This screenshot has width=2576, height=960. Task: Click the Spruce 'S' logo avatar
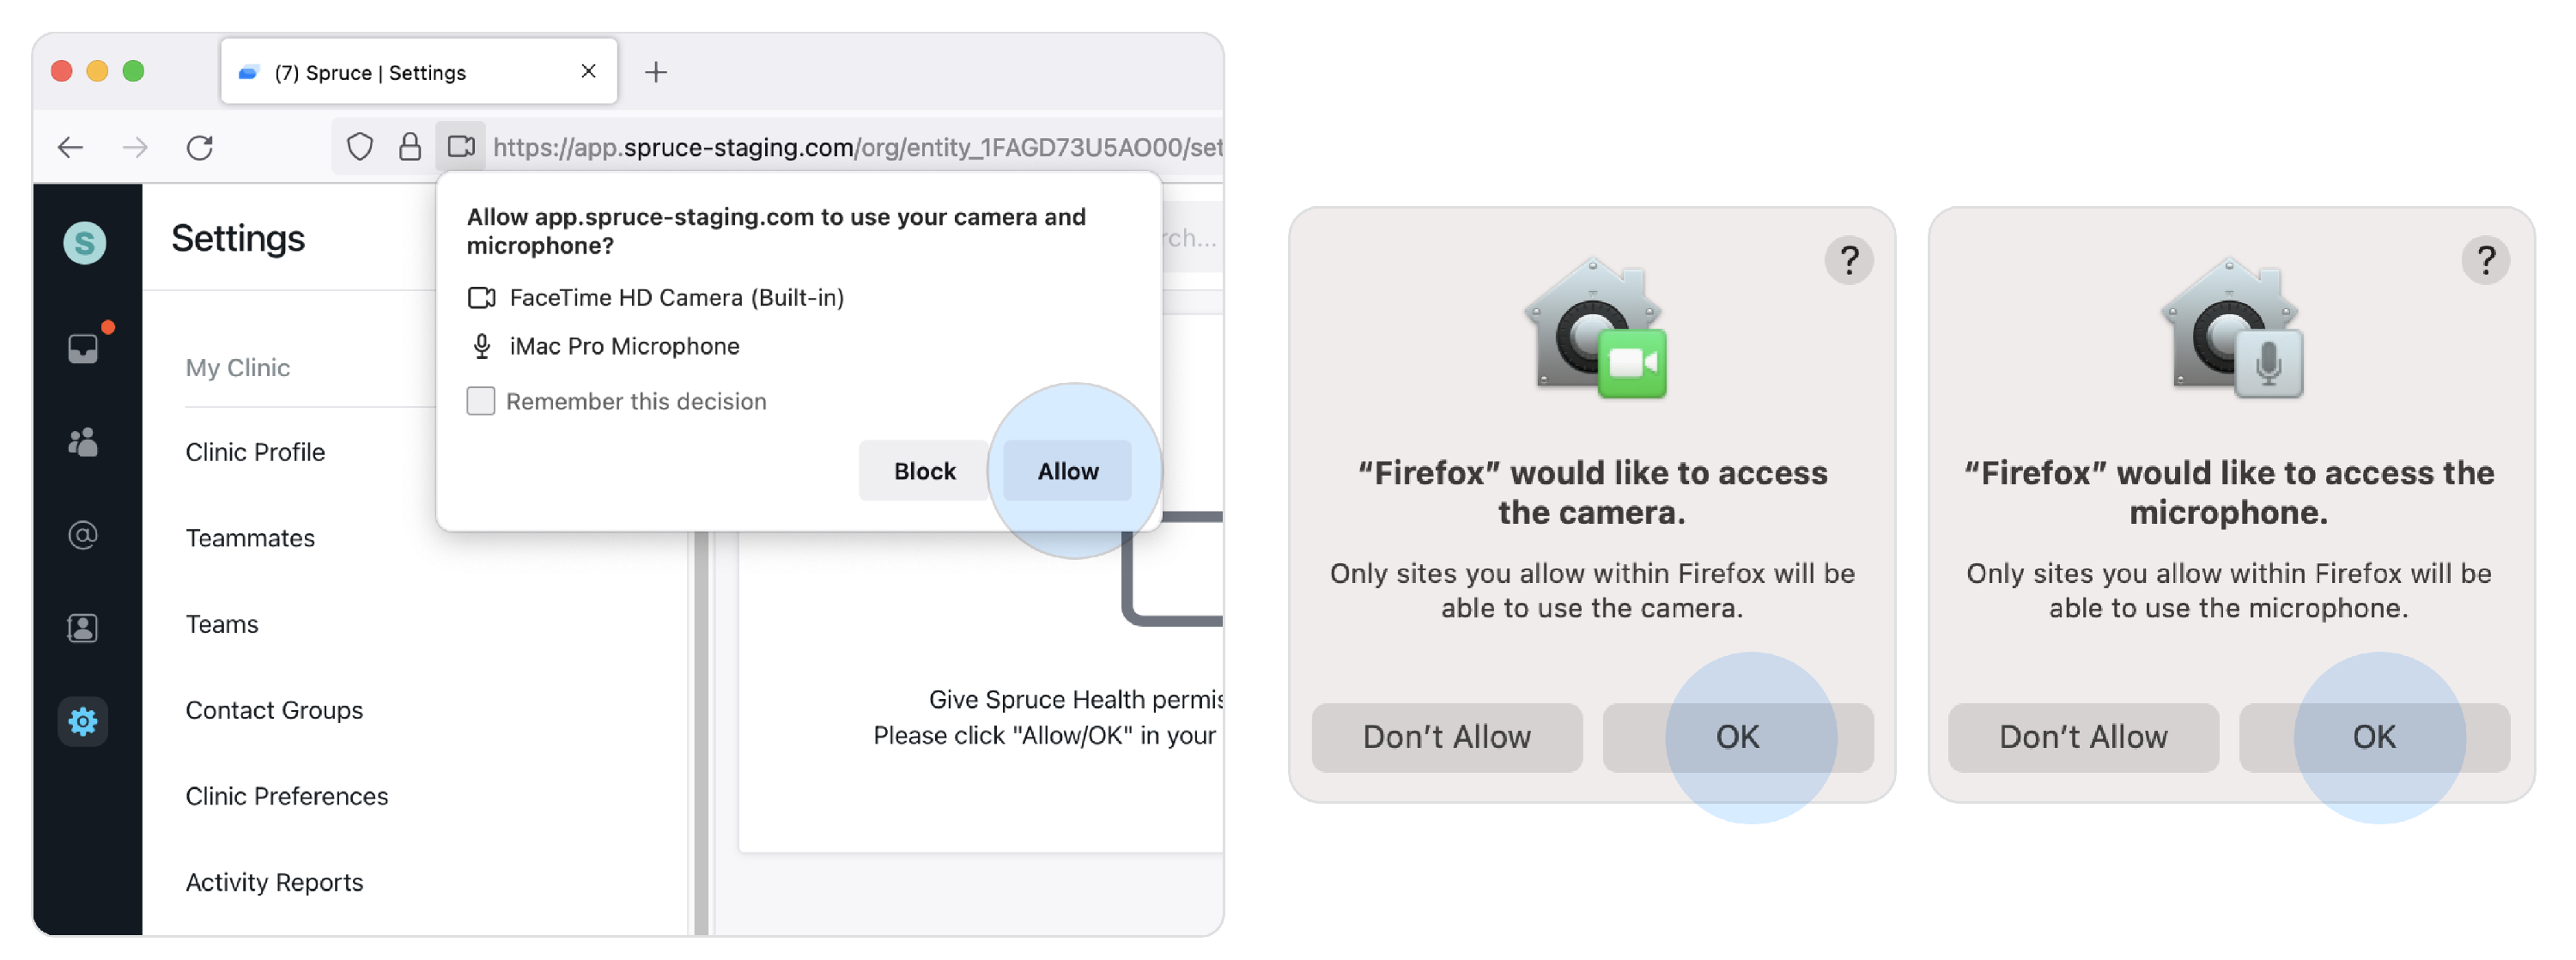(85, 243)
